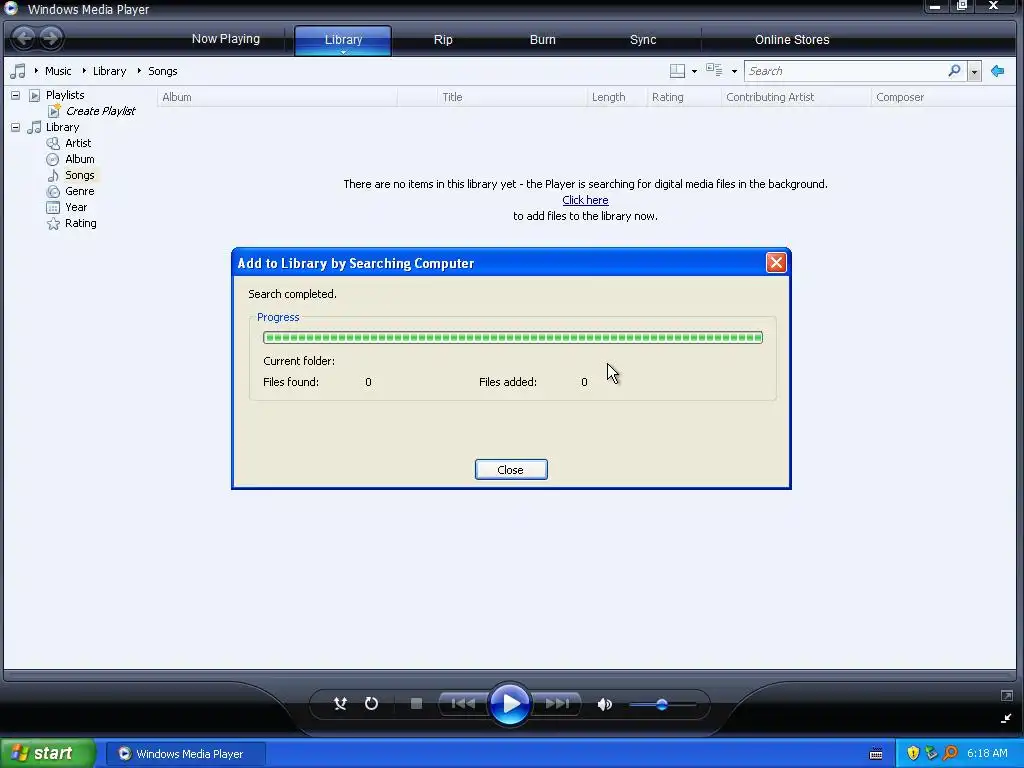Click the security shield tray icon
The height and width of the screenshot is (768, 1024).
click(913, 754)
